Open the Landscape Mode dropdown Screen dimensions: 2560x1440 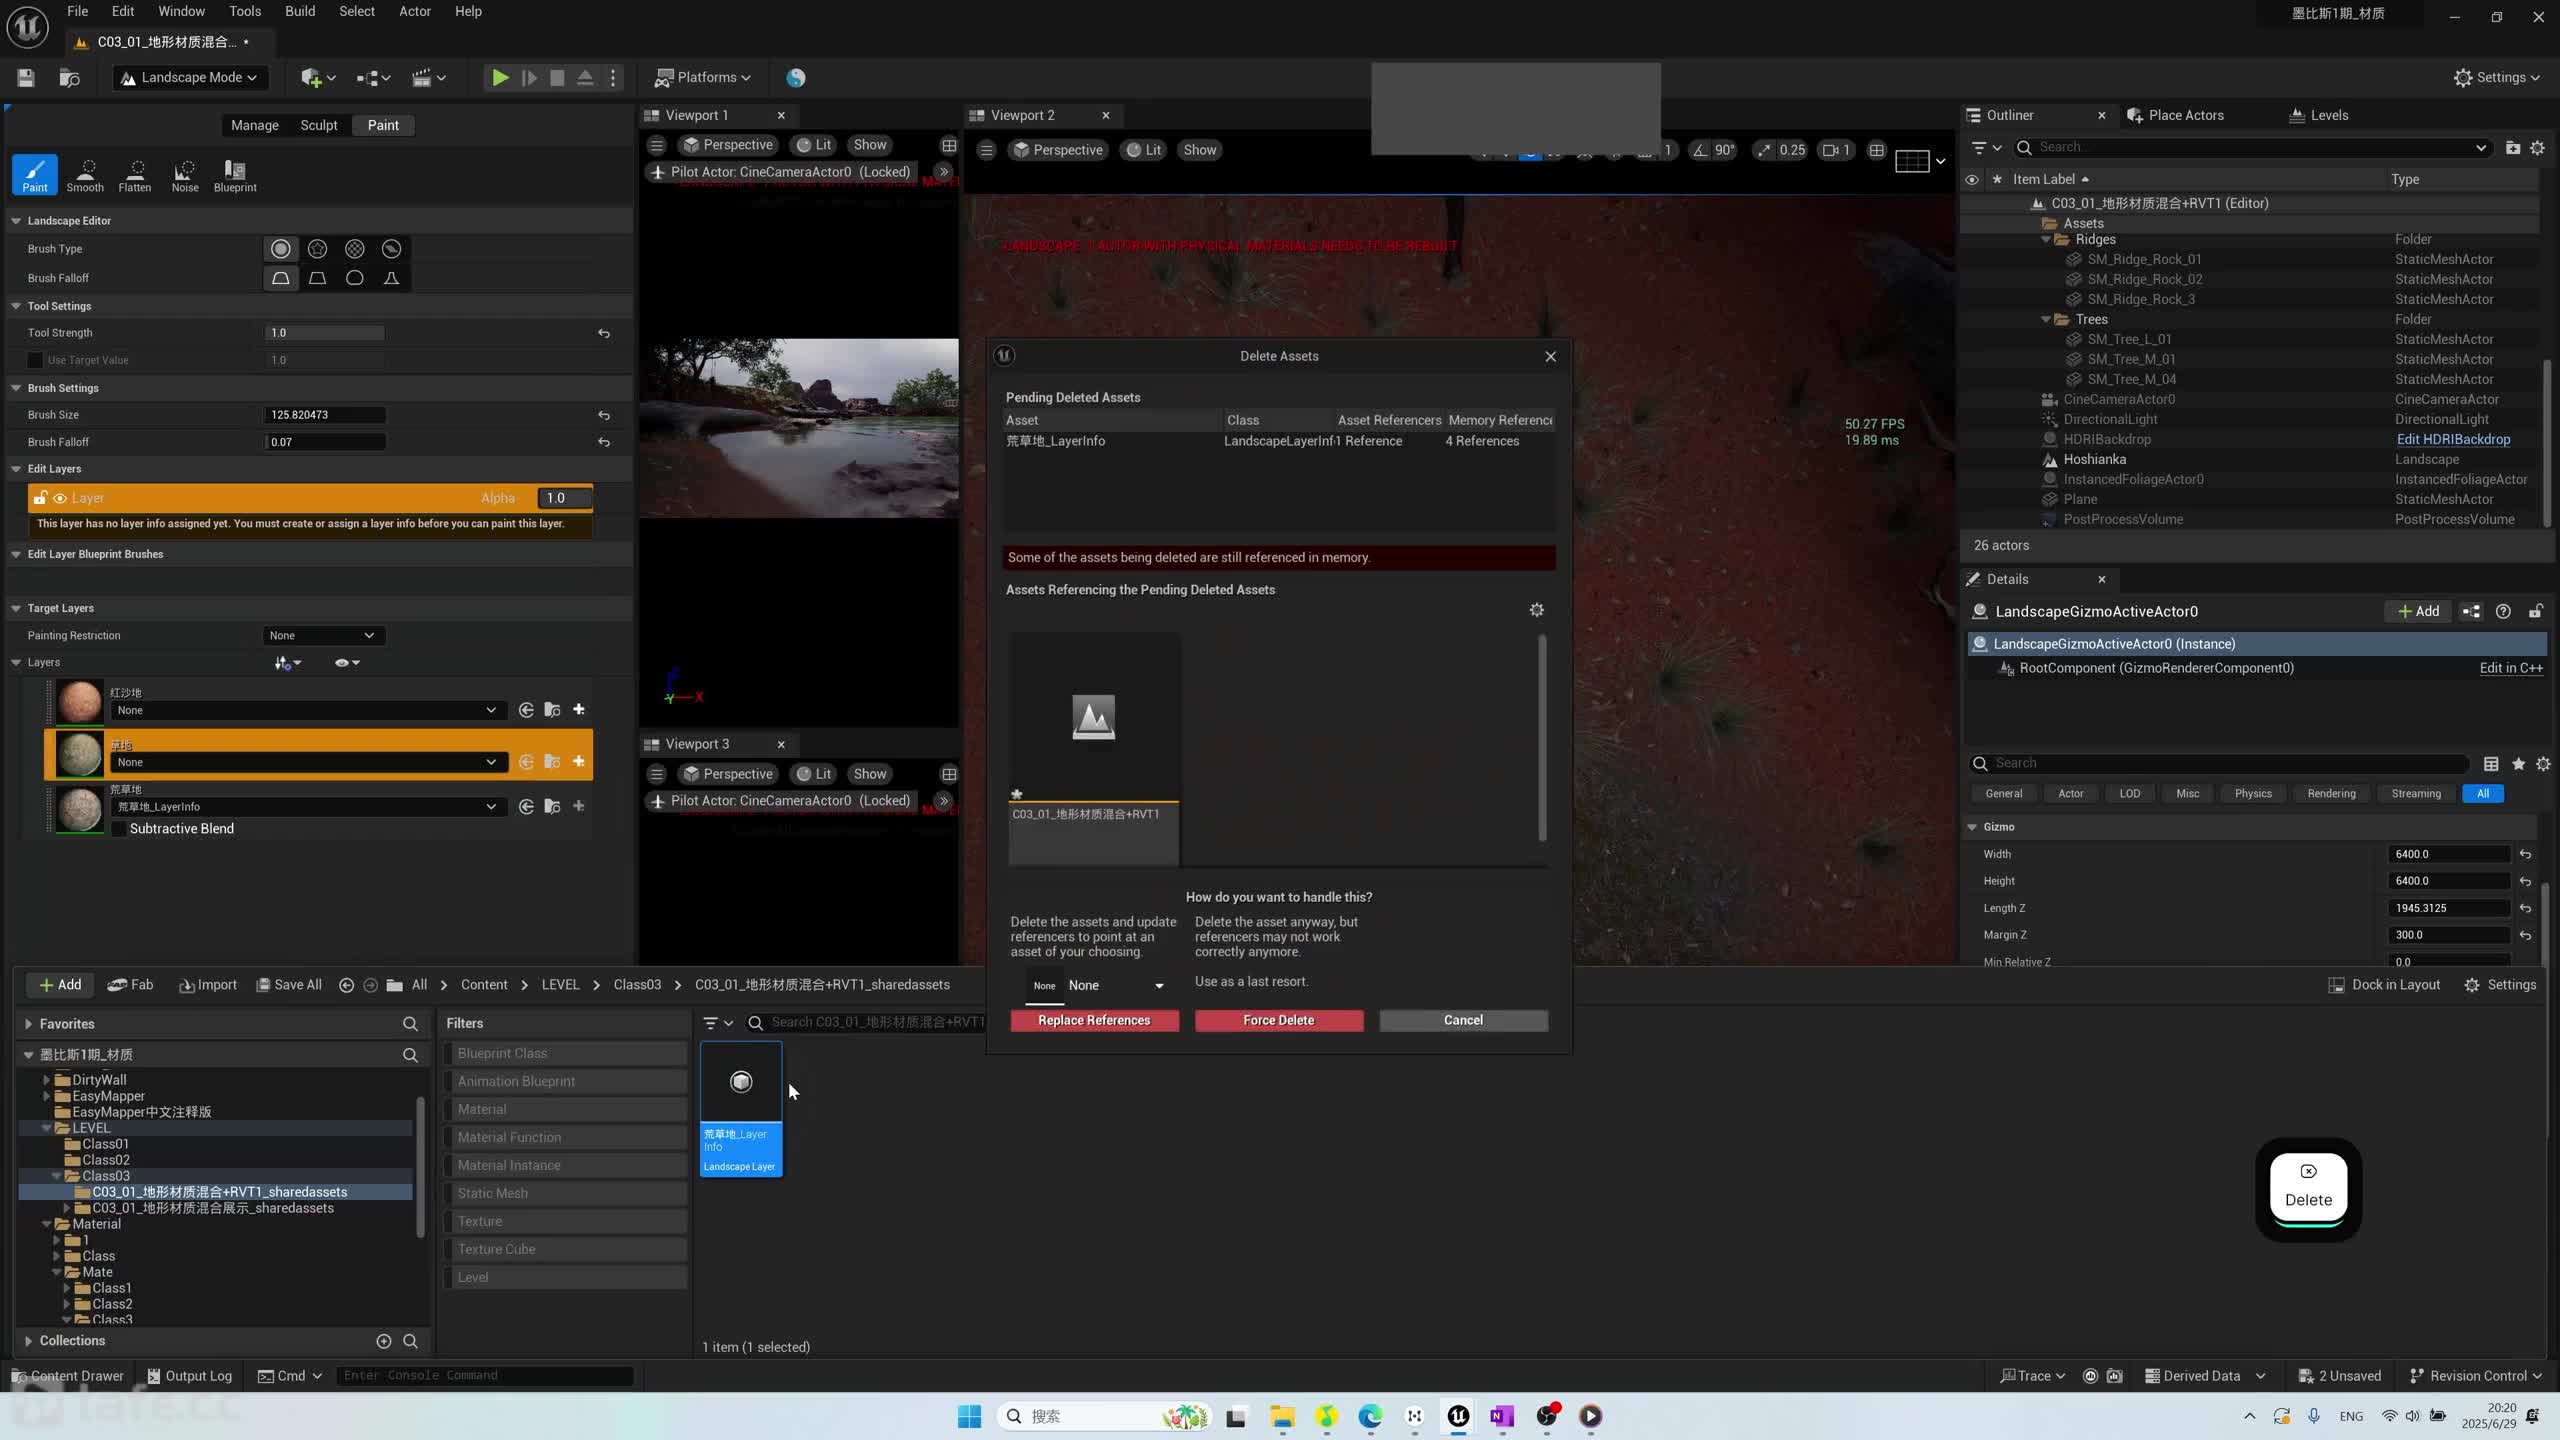[x=190, y=78]
